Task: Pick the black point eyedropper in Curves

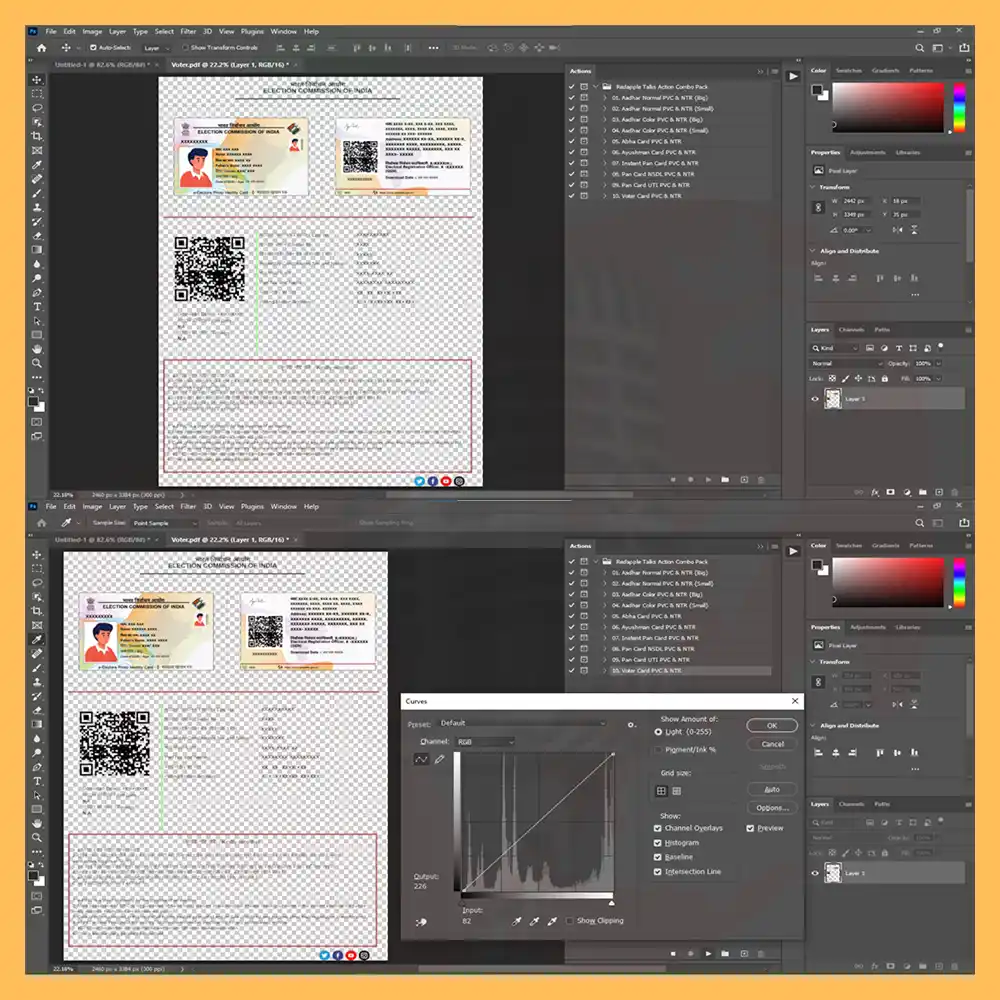Action: [x=517, y=921]
